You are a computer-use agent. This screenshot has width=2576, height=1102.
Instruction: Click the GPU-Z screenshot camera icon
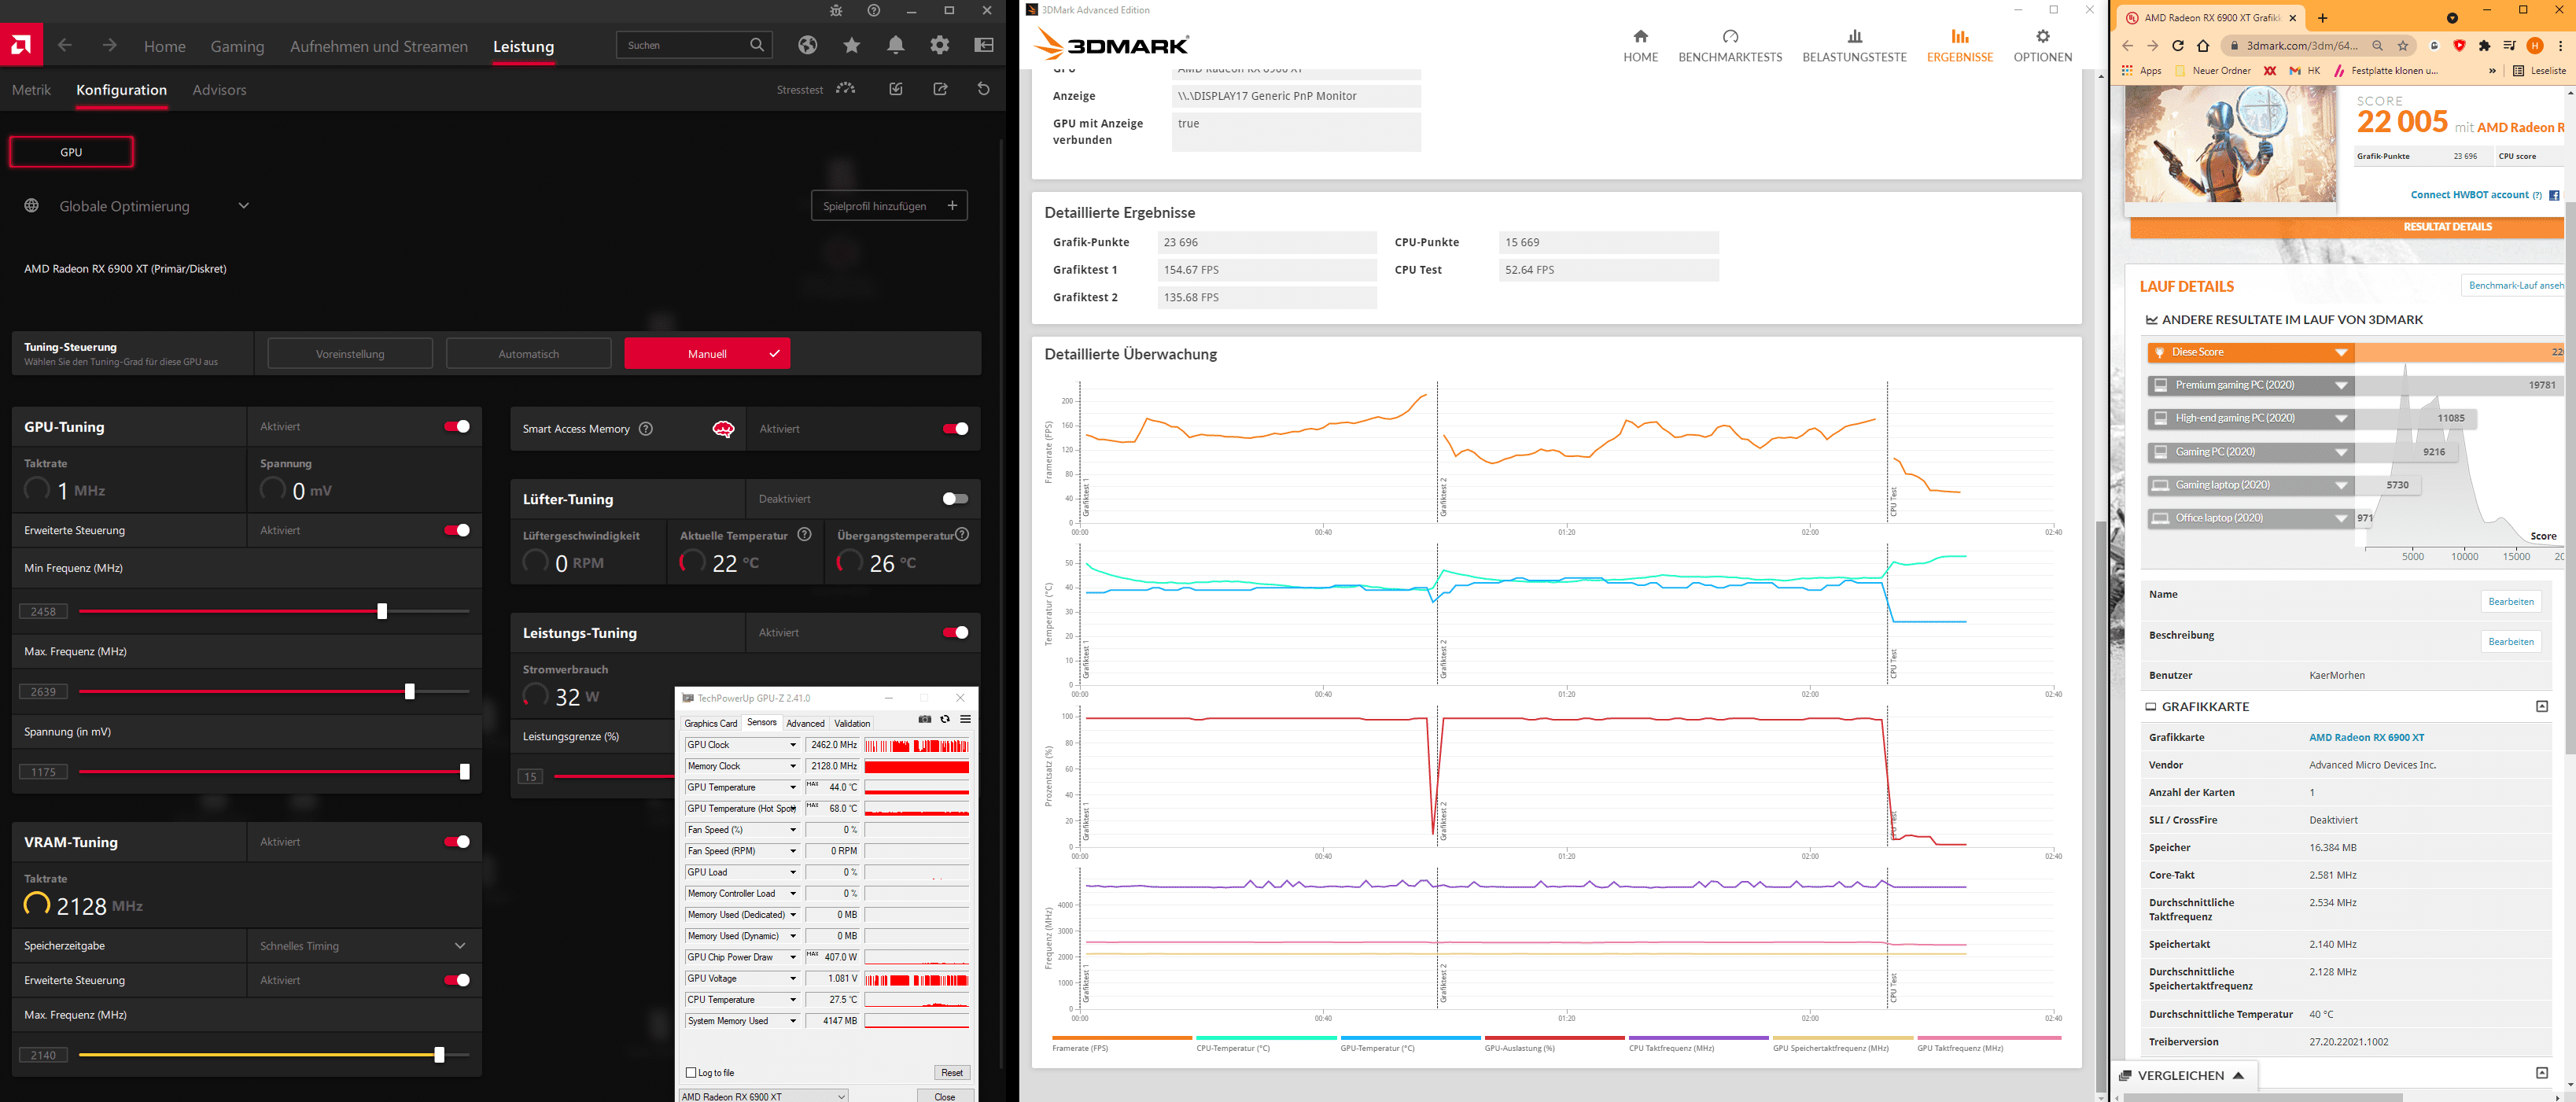[x=925, y=719]
